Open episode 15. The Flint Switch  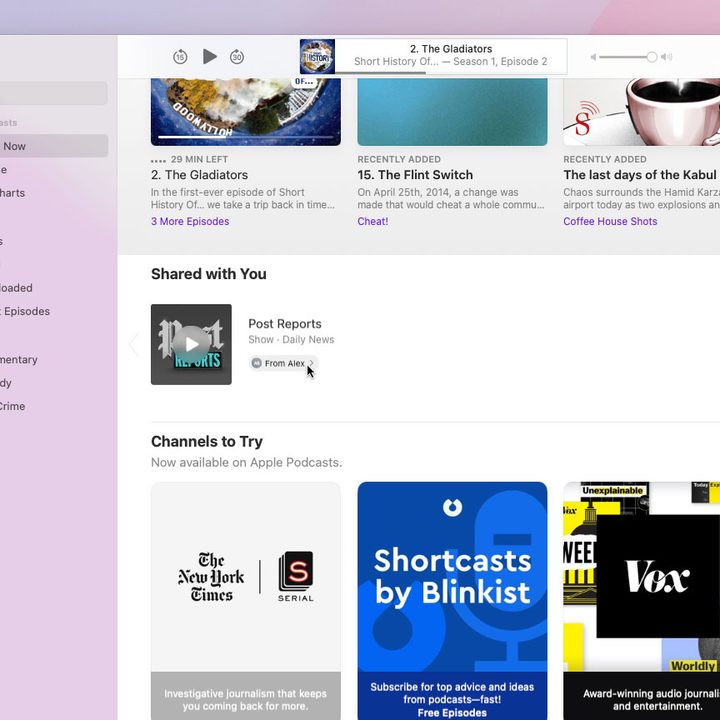[x=415, y=175]
